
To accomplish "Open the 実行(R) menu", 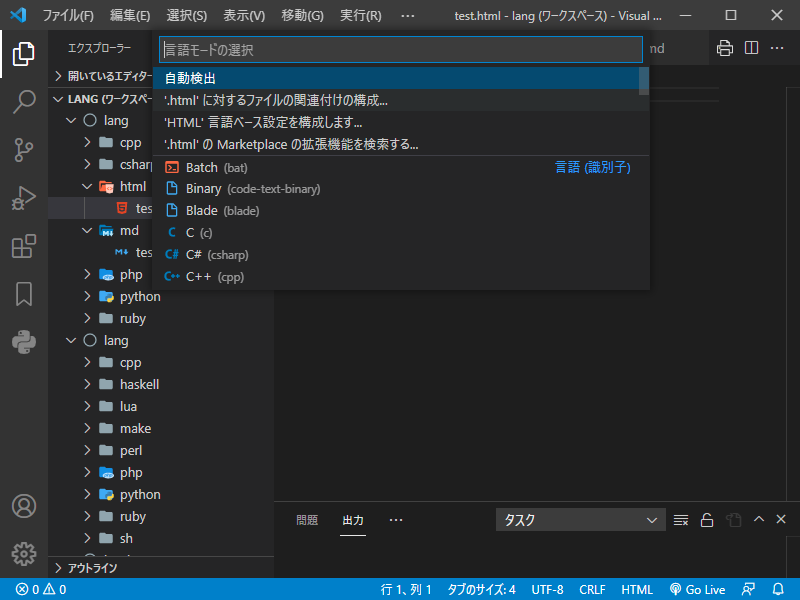I will point(361,15).
